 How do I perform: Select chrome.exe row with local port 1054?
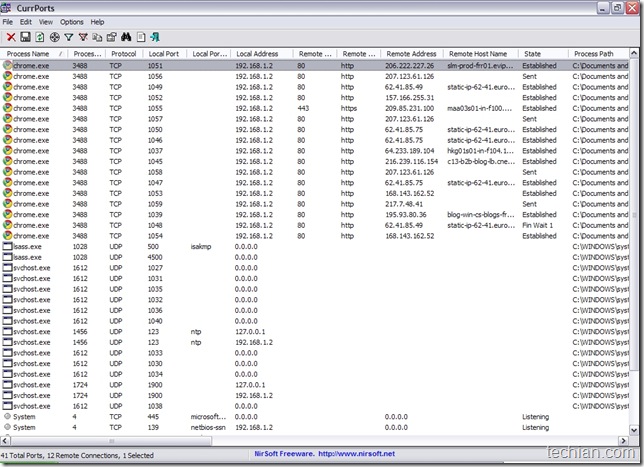315,236
